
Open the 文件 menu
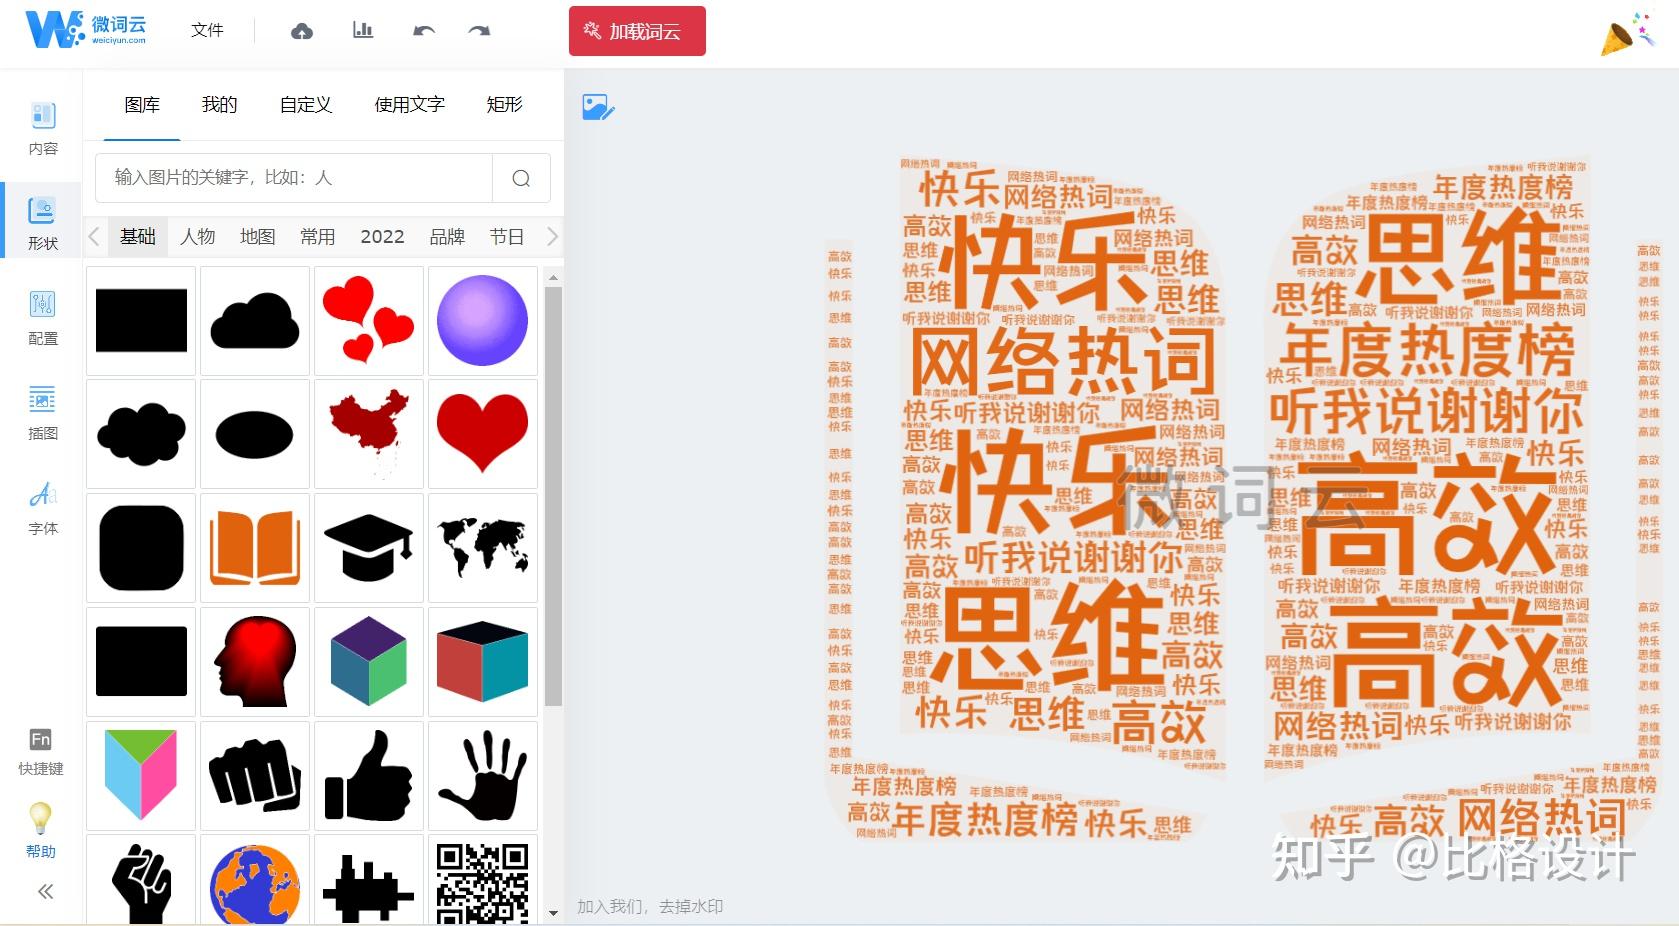(x=206, y=31)
